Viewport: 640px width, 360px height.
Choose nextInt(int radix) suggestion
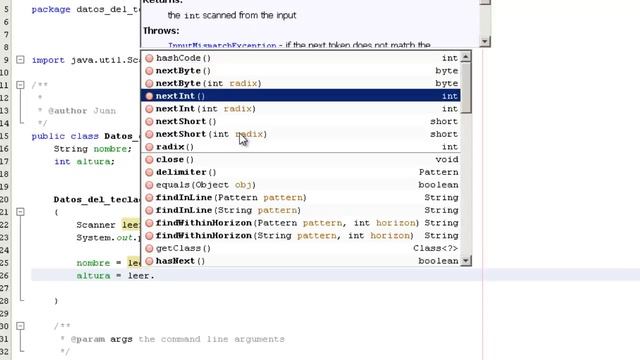pos(301,109)
